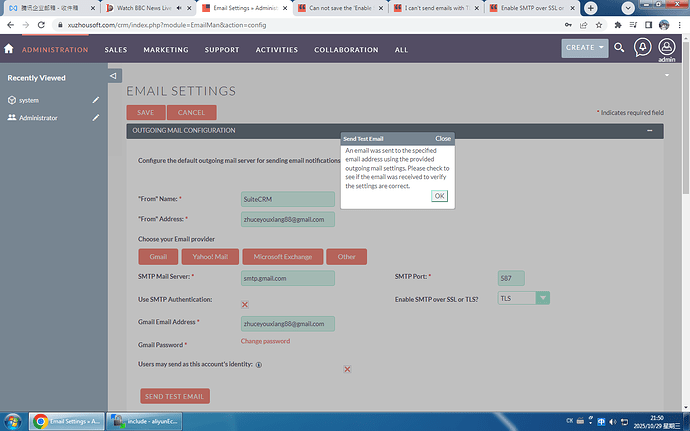
Task: Select the Gmail email provider button
Action: [x=158, y=257]
